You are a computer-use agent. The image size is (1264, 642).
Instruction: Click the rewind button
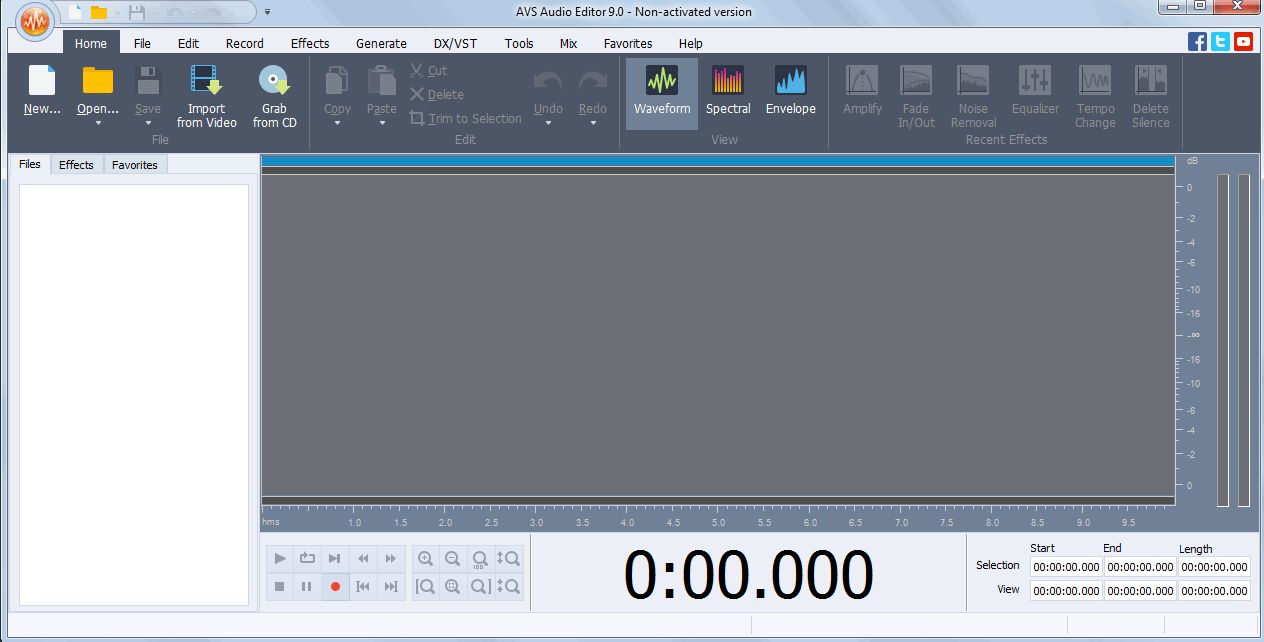[364, 559]
